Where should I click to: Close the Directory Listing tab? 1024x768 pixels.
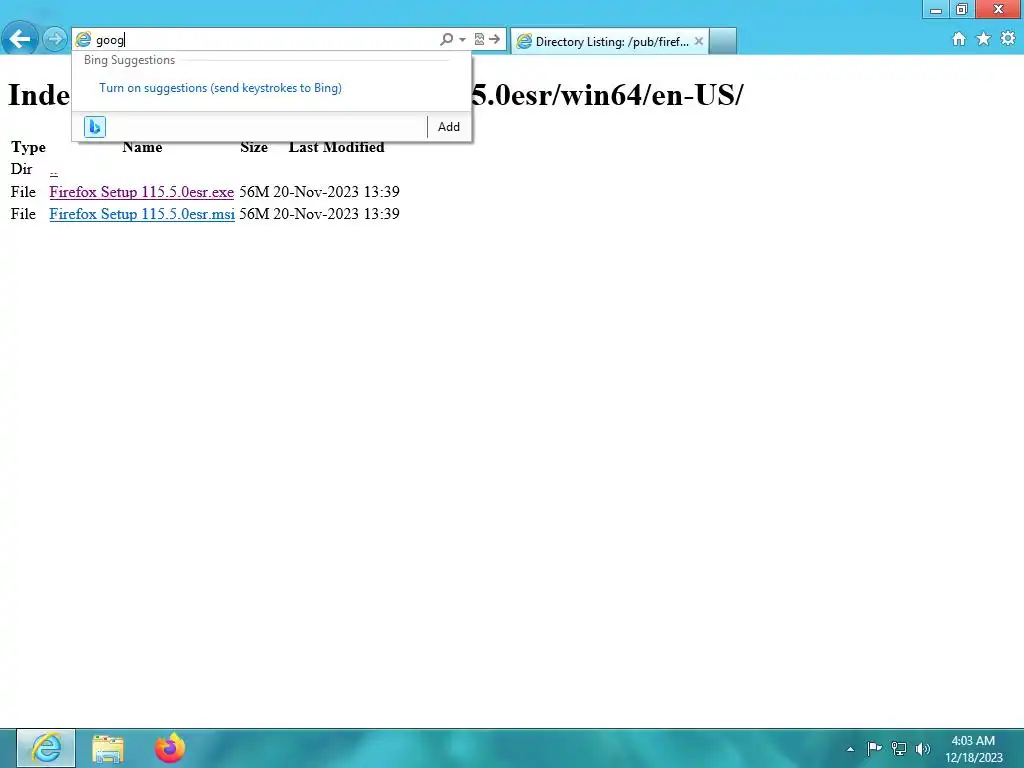point(699,41)
